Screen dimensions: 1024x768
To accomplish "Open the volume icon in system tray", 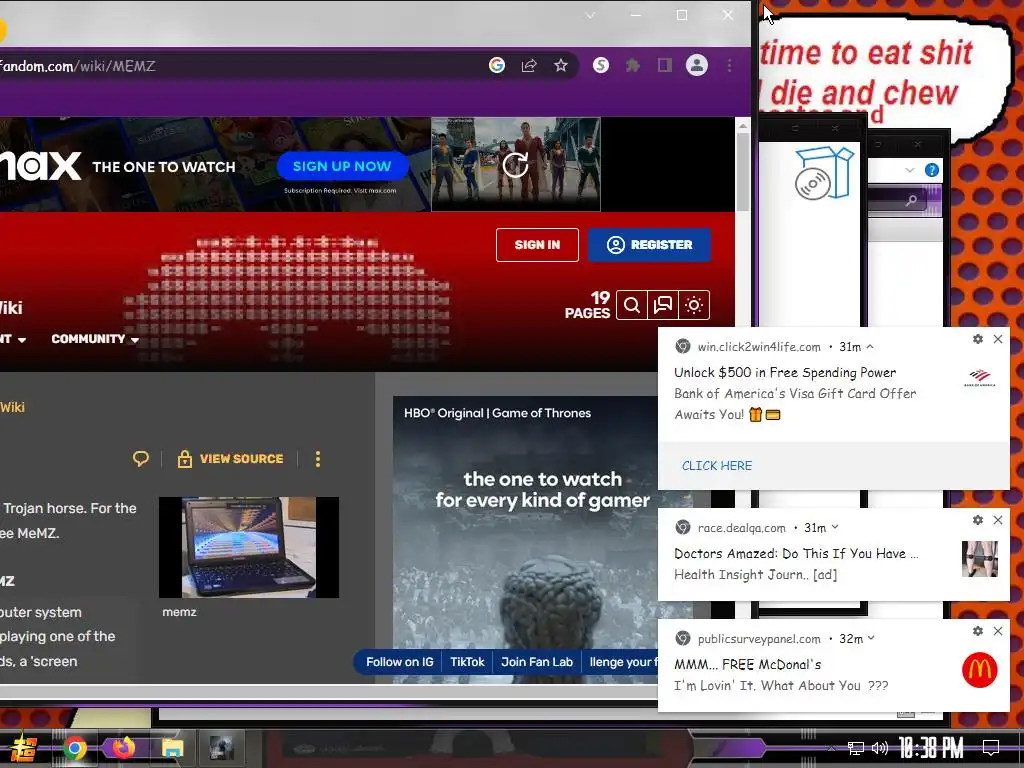I will [880, 748].
